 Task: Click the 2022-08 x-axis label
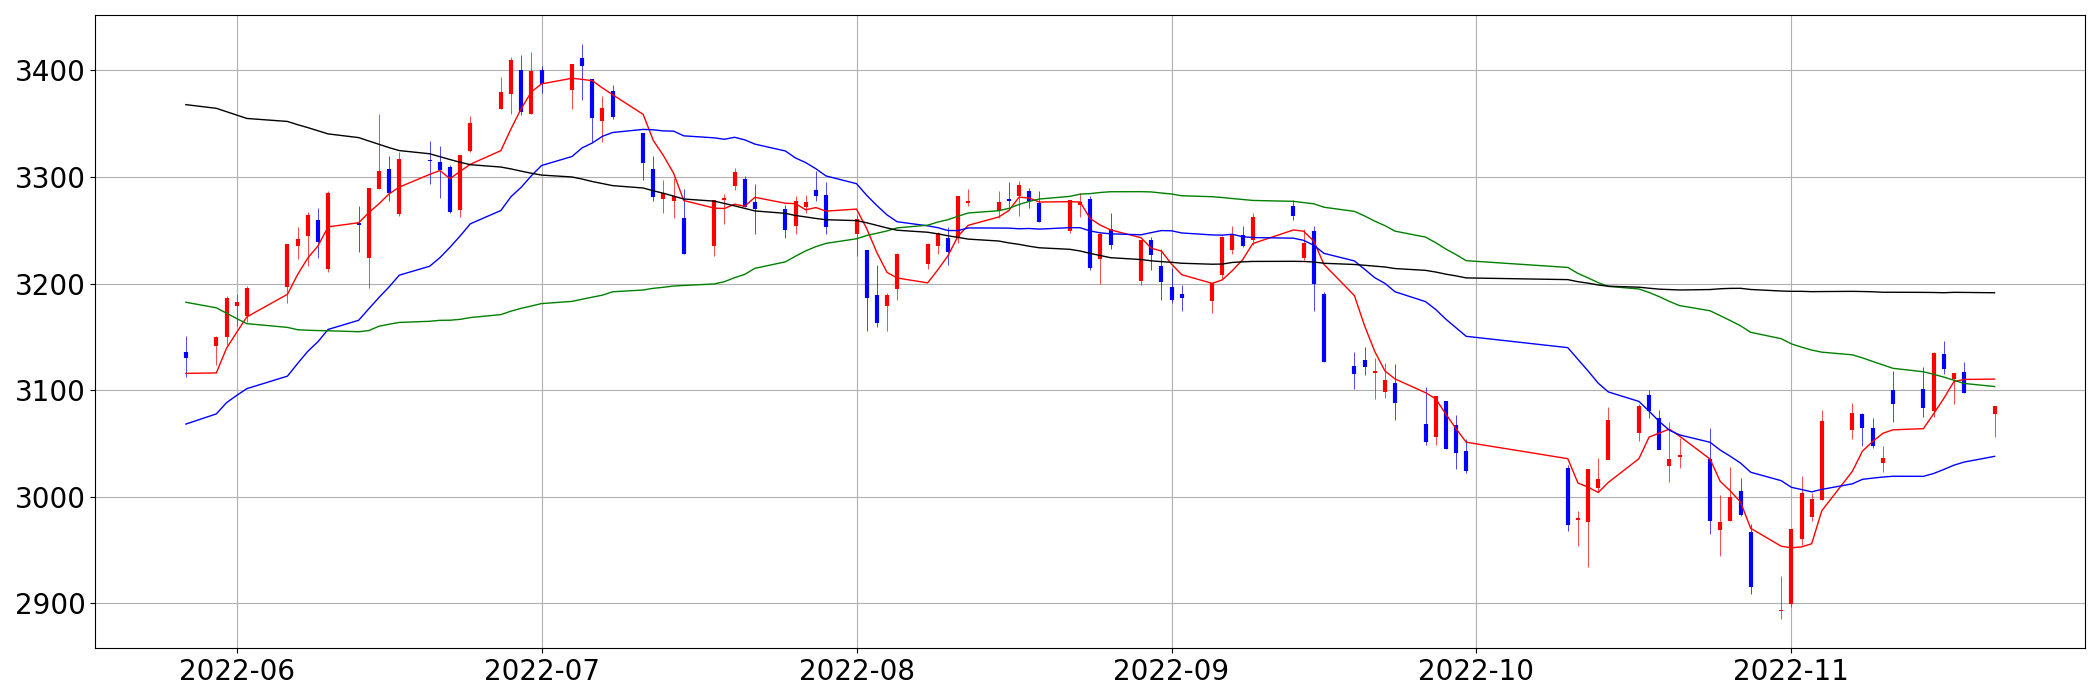point(857,671)
